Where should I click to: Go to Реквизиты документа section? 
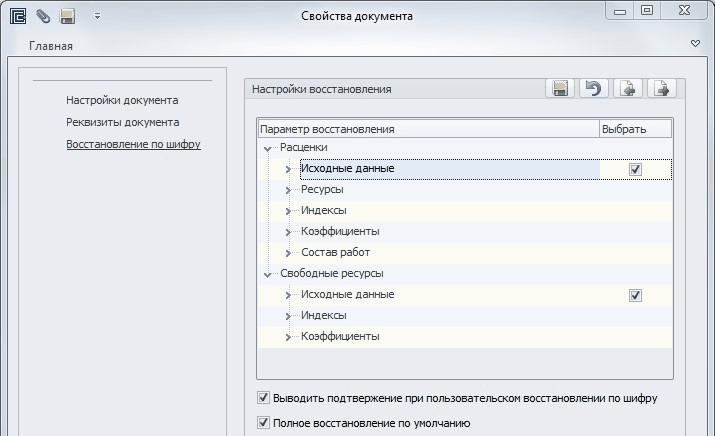[122, 122]
